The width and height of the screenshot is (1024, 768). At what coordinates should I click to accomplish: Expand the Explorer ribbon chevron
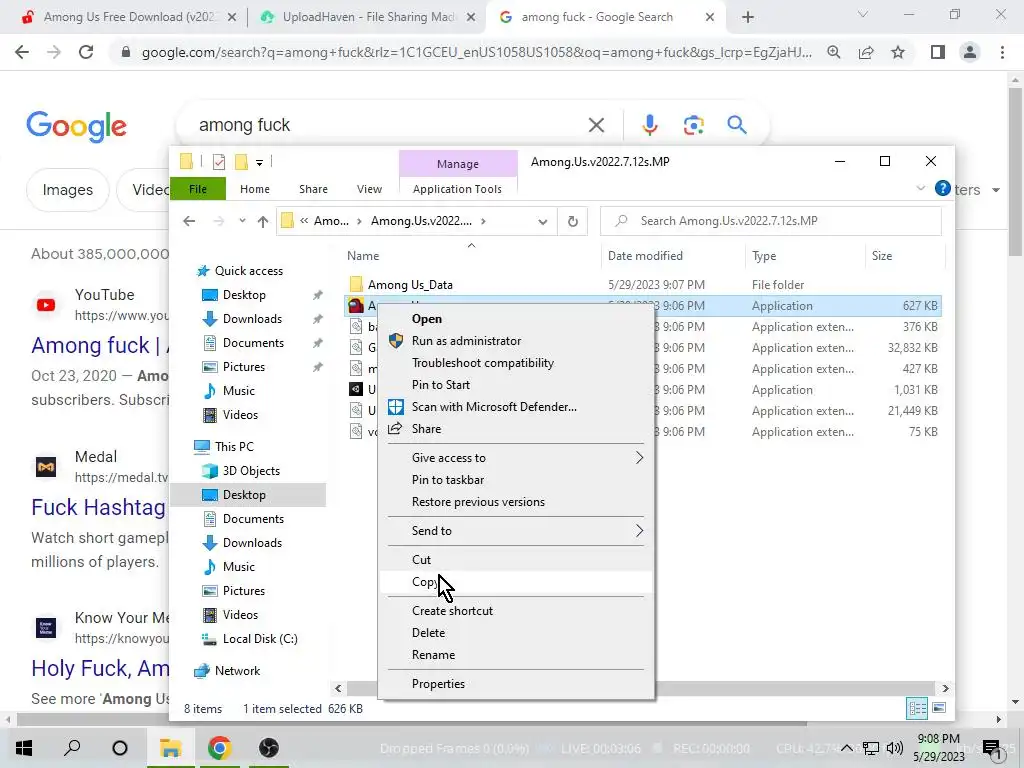coord(921,188)
